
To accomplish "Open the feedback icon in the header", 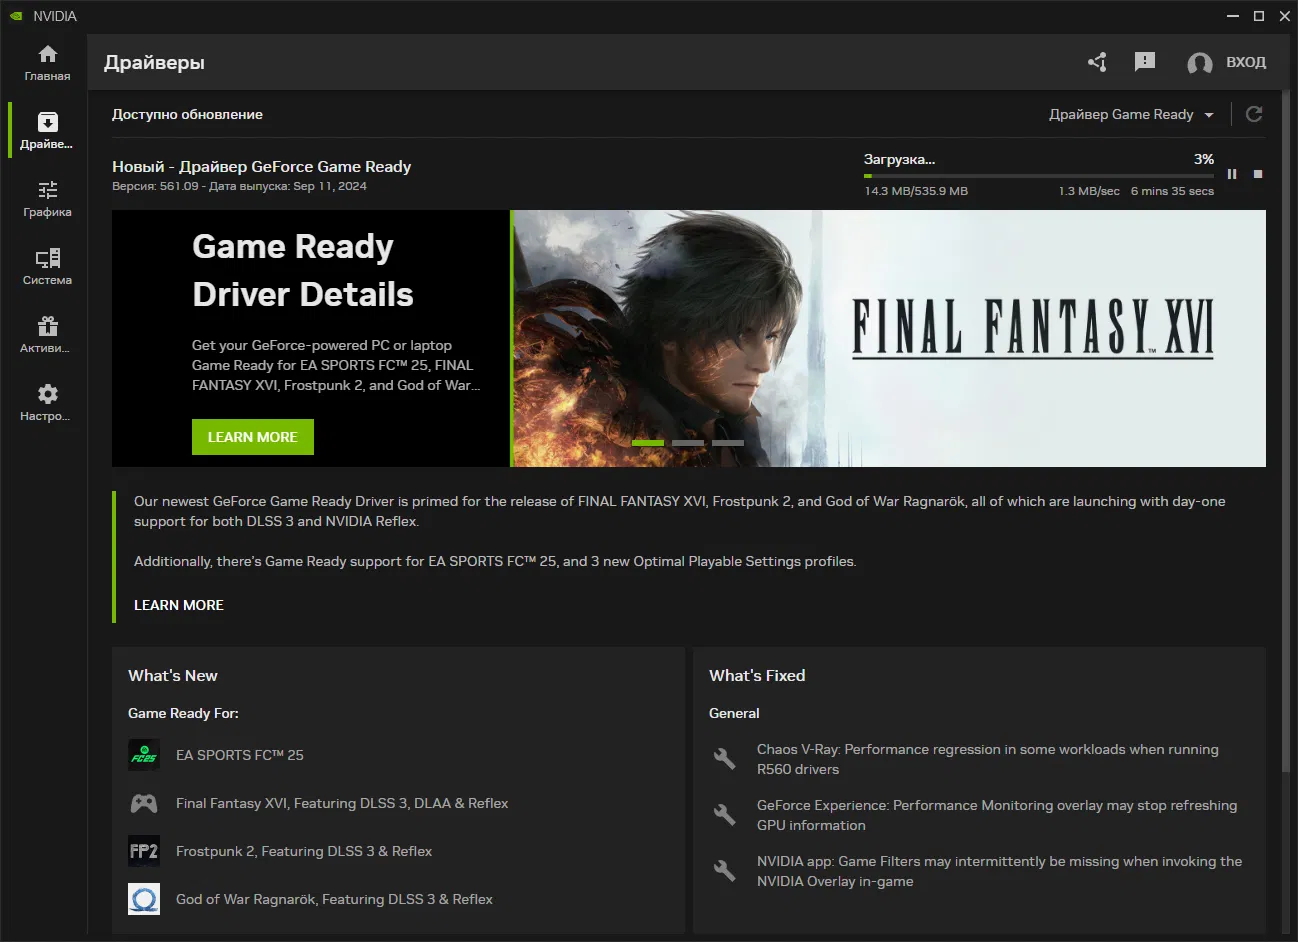I will 1145,62.
